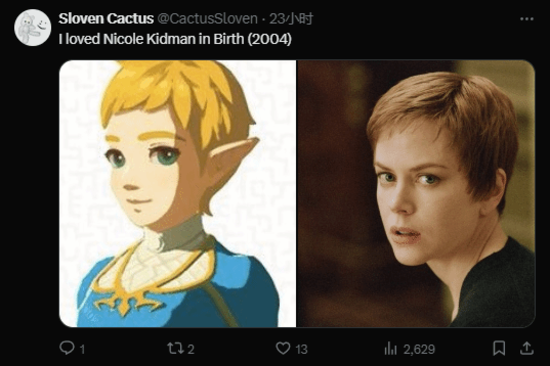This screenshot has width=550, height=366.
Task: Open view analytics bar chart icon
Action: pyautogui.click(x=390, y=349)
